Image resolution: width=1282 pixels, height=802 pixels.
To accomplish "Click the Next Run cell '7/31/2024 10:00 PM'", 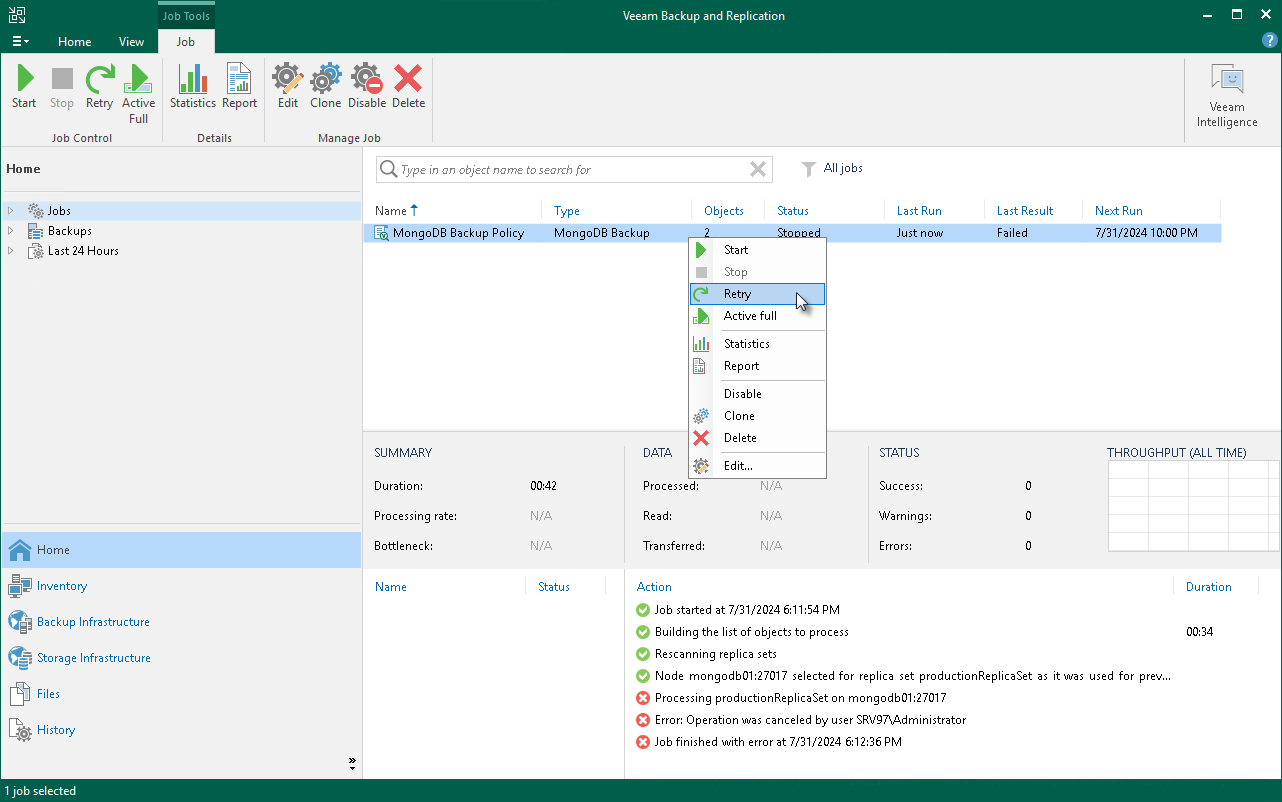I will tap(1146, 233).
